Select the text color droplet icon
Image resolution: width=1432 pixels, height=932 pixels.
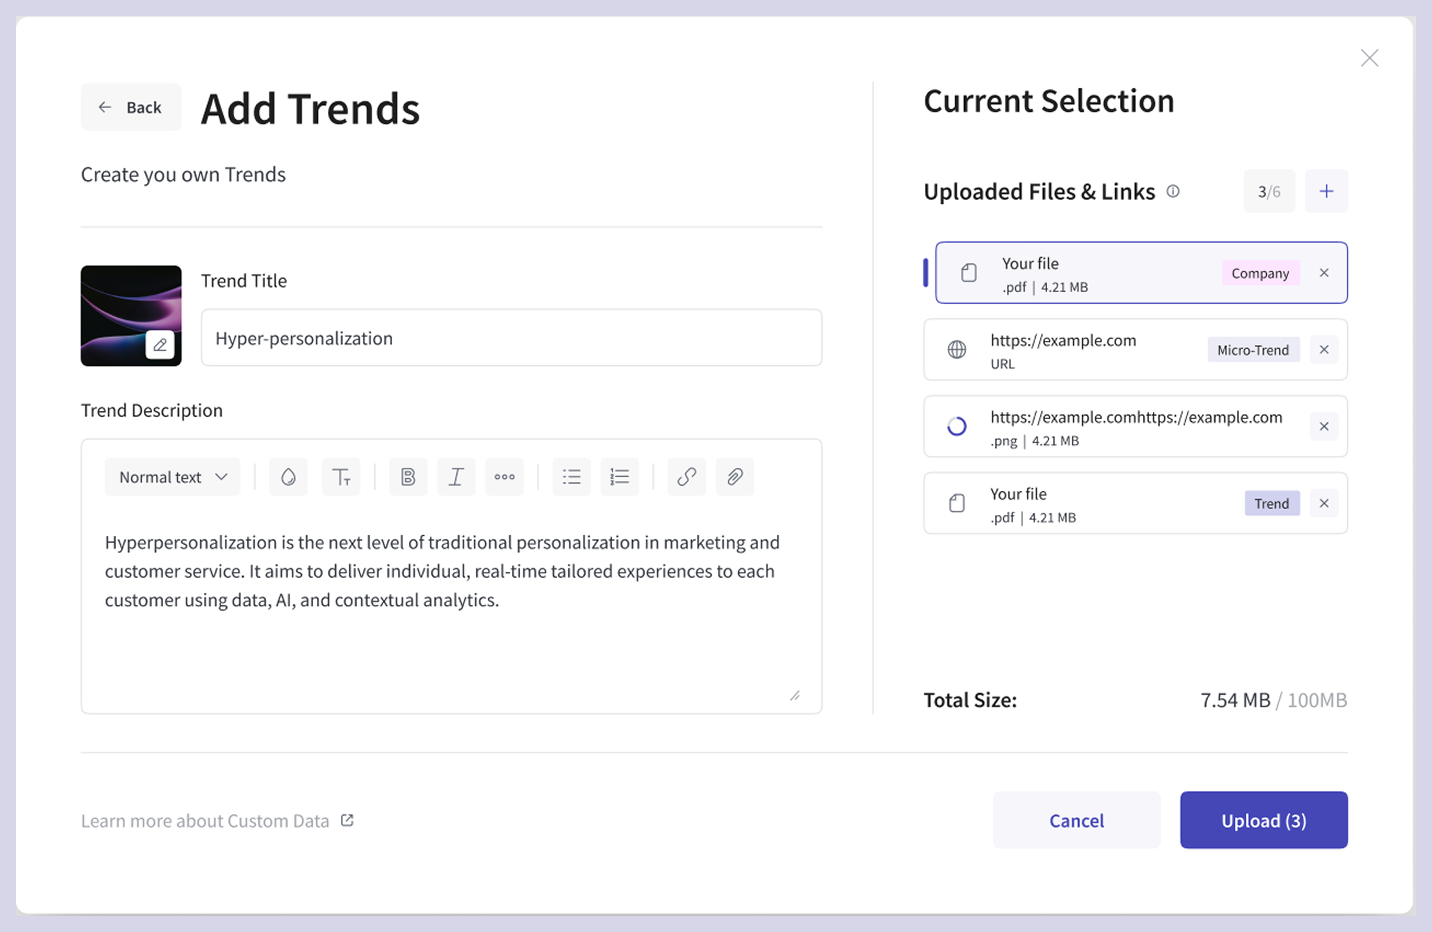(288, 476)
